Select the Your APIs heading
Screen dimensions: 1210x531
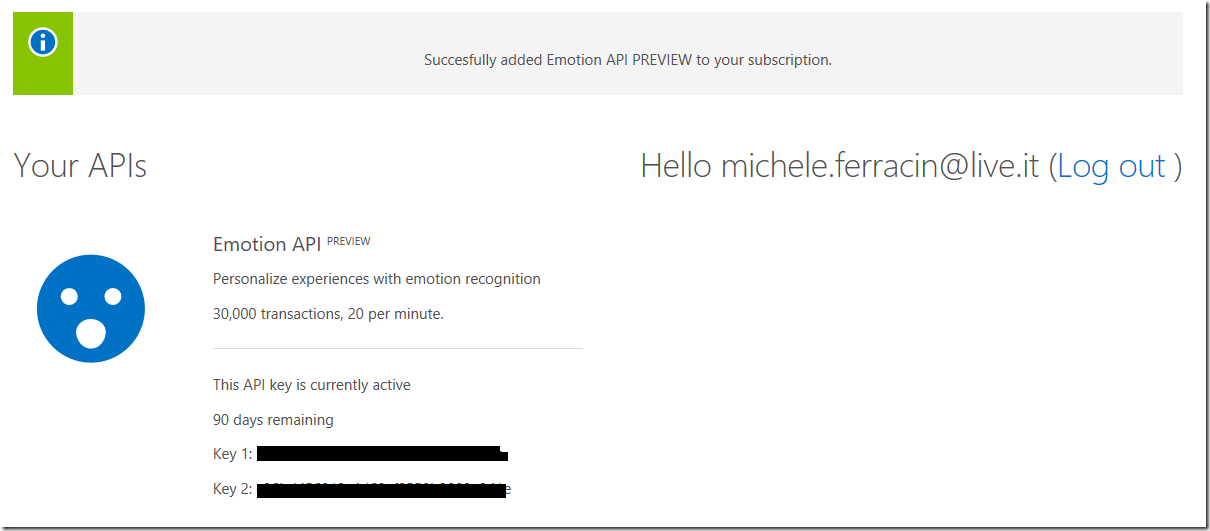[x=80, y=166]
